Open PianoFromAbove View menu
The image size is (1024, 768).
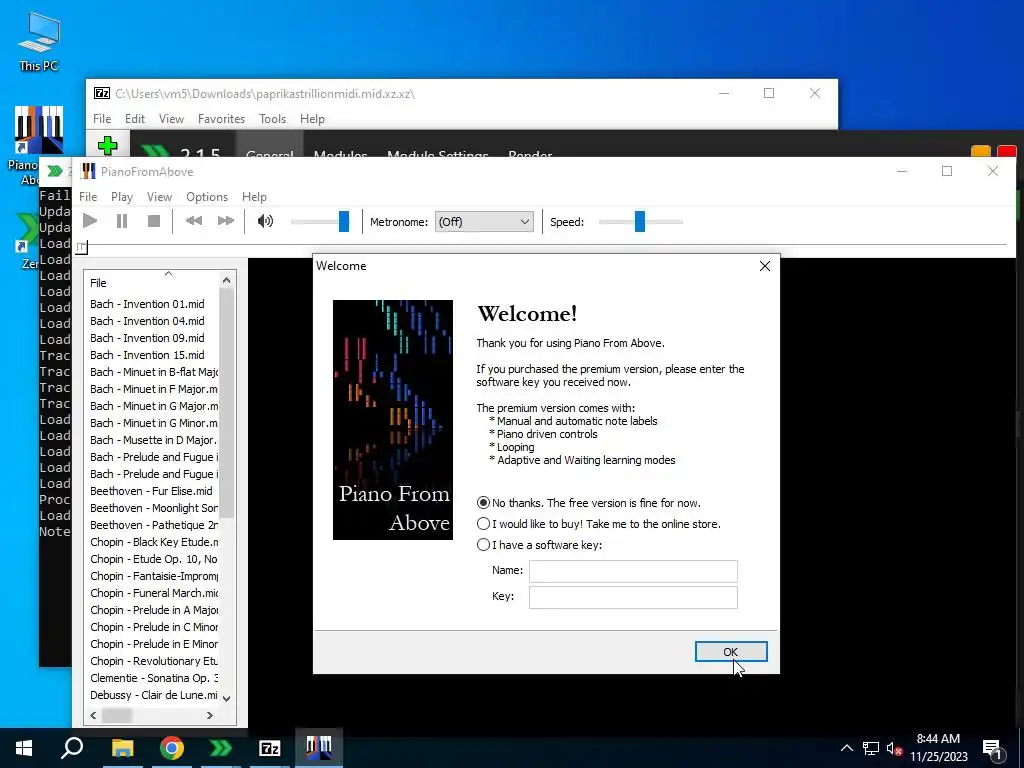pyautogui.click(x=159, y=197)
